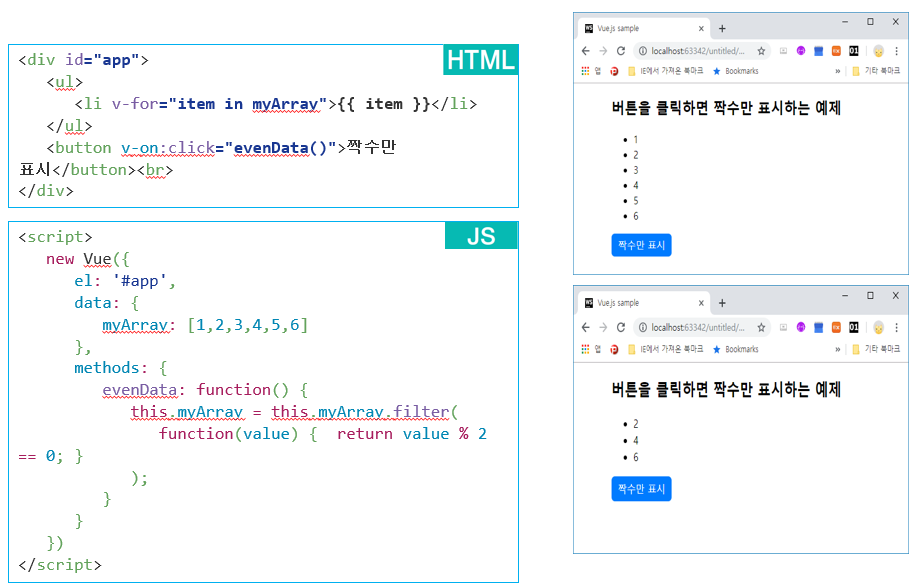Screen dimensions: 916x588
Task: Click the v-on:click="evenData()" button code line
Action: tap(221, 148)
